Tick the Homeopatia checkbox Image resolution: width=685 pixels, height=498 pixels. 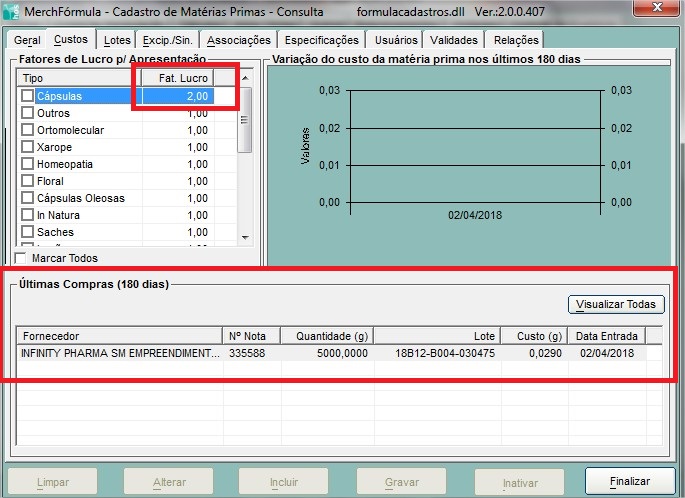(x=27, y=164)
